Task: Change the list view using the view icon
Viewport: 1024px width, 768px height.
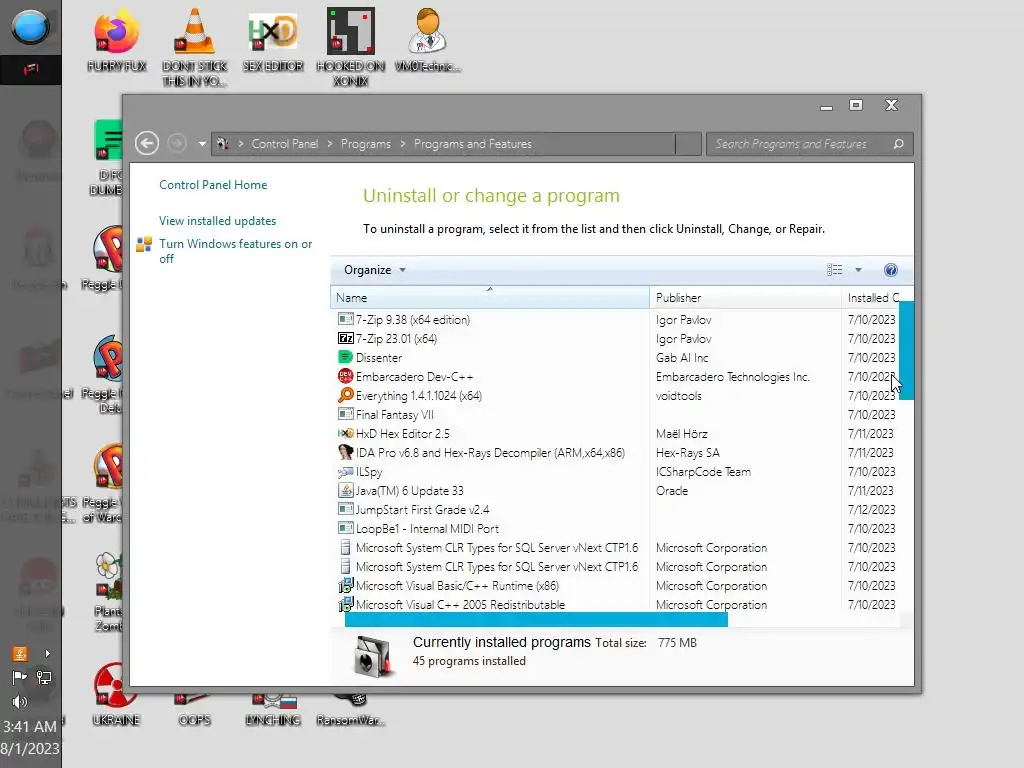Action: 835,270
